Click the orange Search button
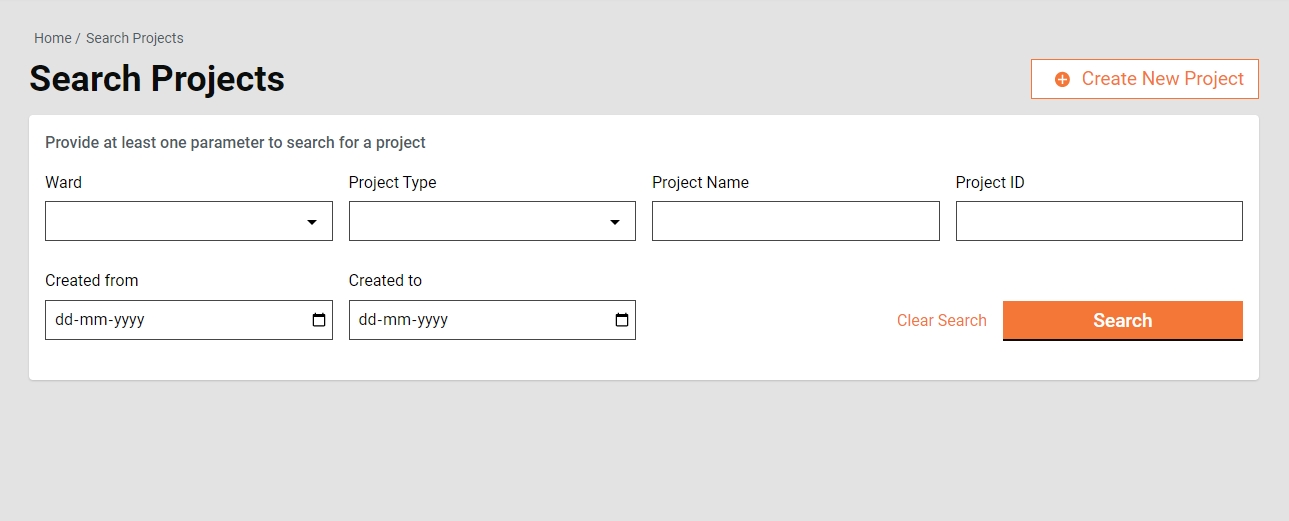This screenshot has height=521, width=1289. pyautogui.click(x=1122, y=320)
